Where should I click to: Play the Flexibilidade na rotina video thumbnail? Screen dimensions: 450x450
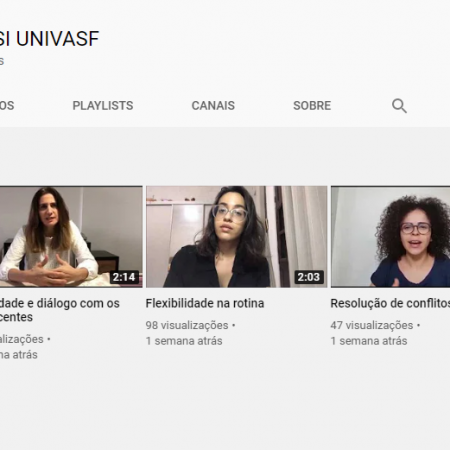click(x=237, y=237)
